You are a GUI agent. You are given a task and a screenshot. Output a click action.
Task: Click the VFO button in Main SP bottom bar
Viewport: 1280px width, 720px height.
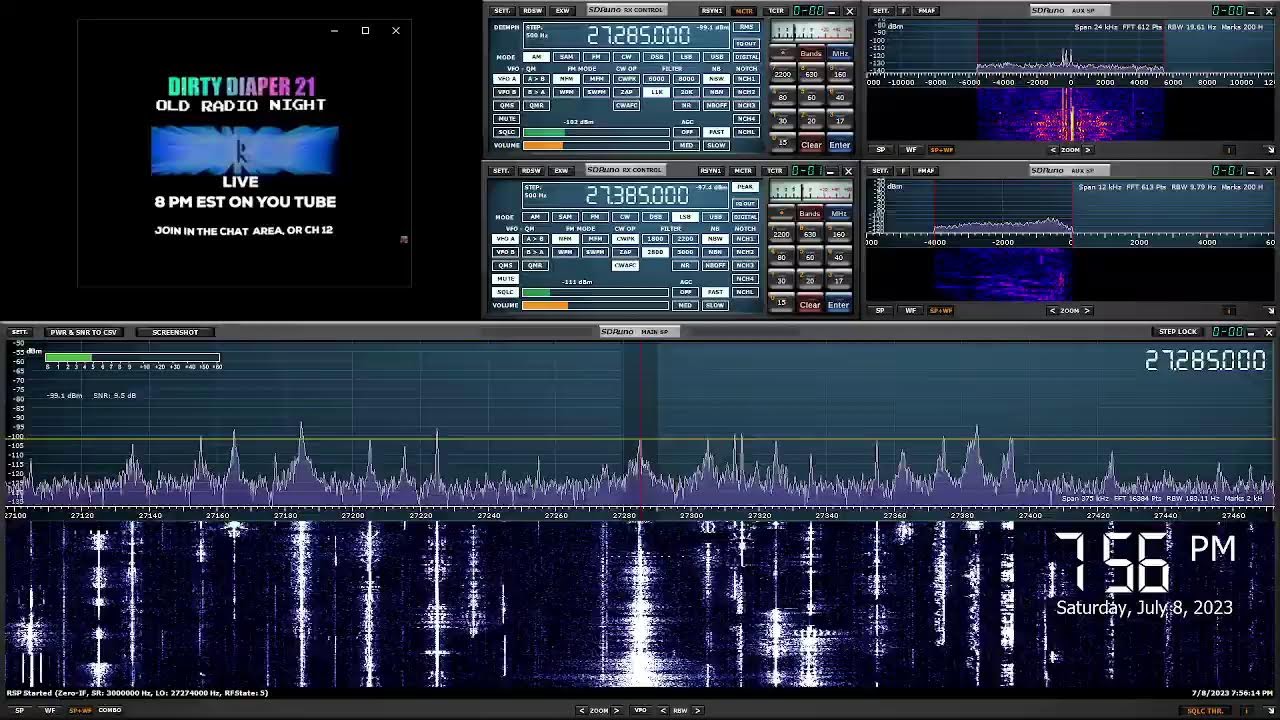[x=640, y=710]
